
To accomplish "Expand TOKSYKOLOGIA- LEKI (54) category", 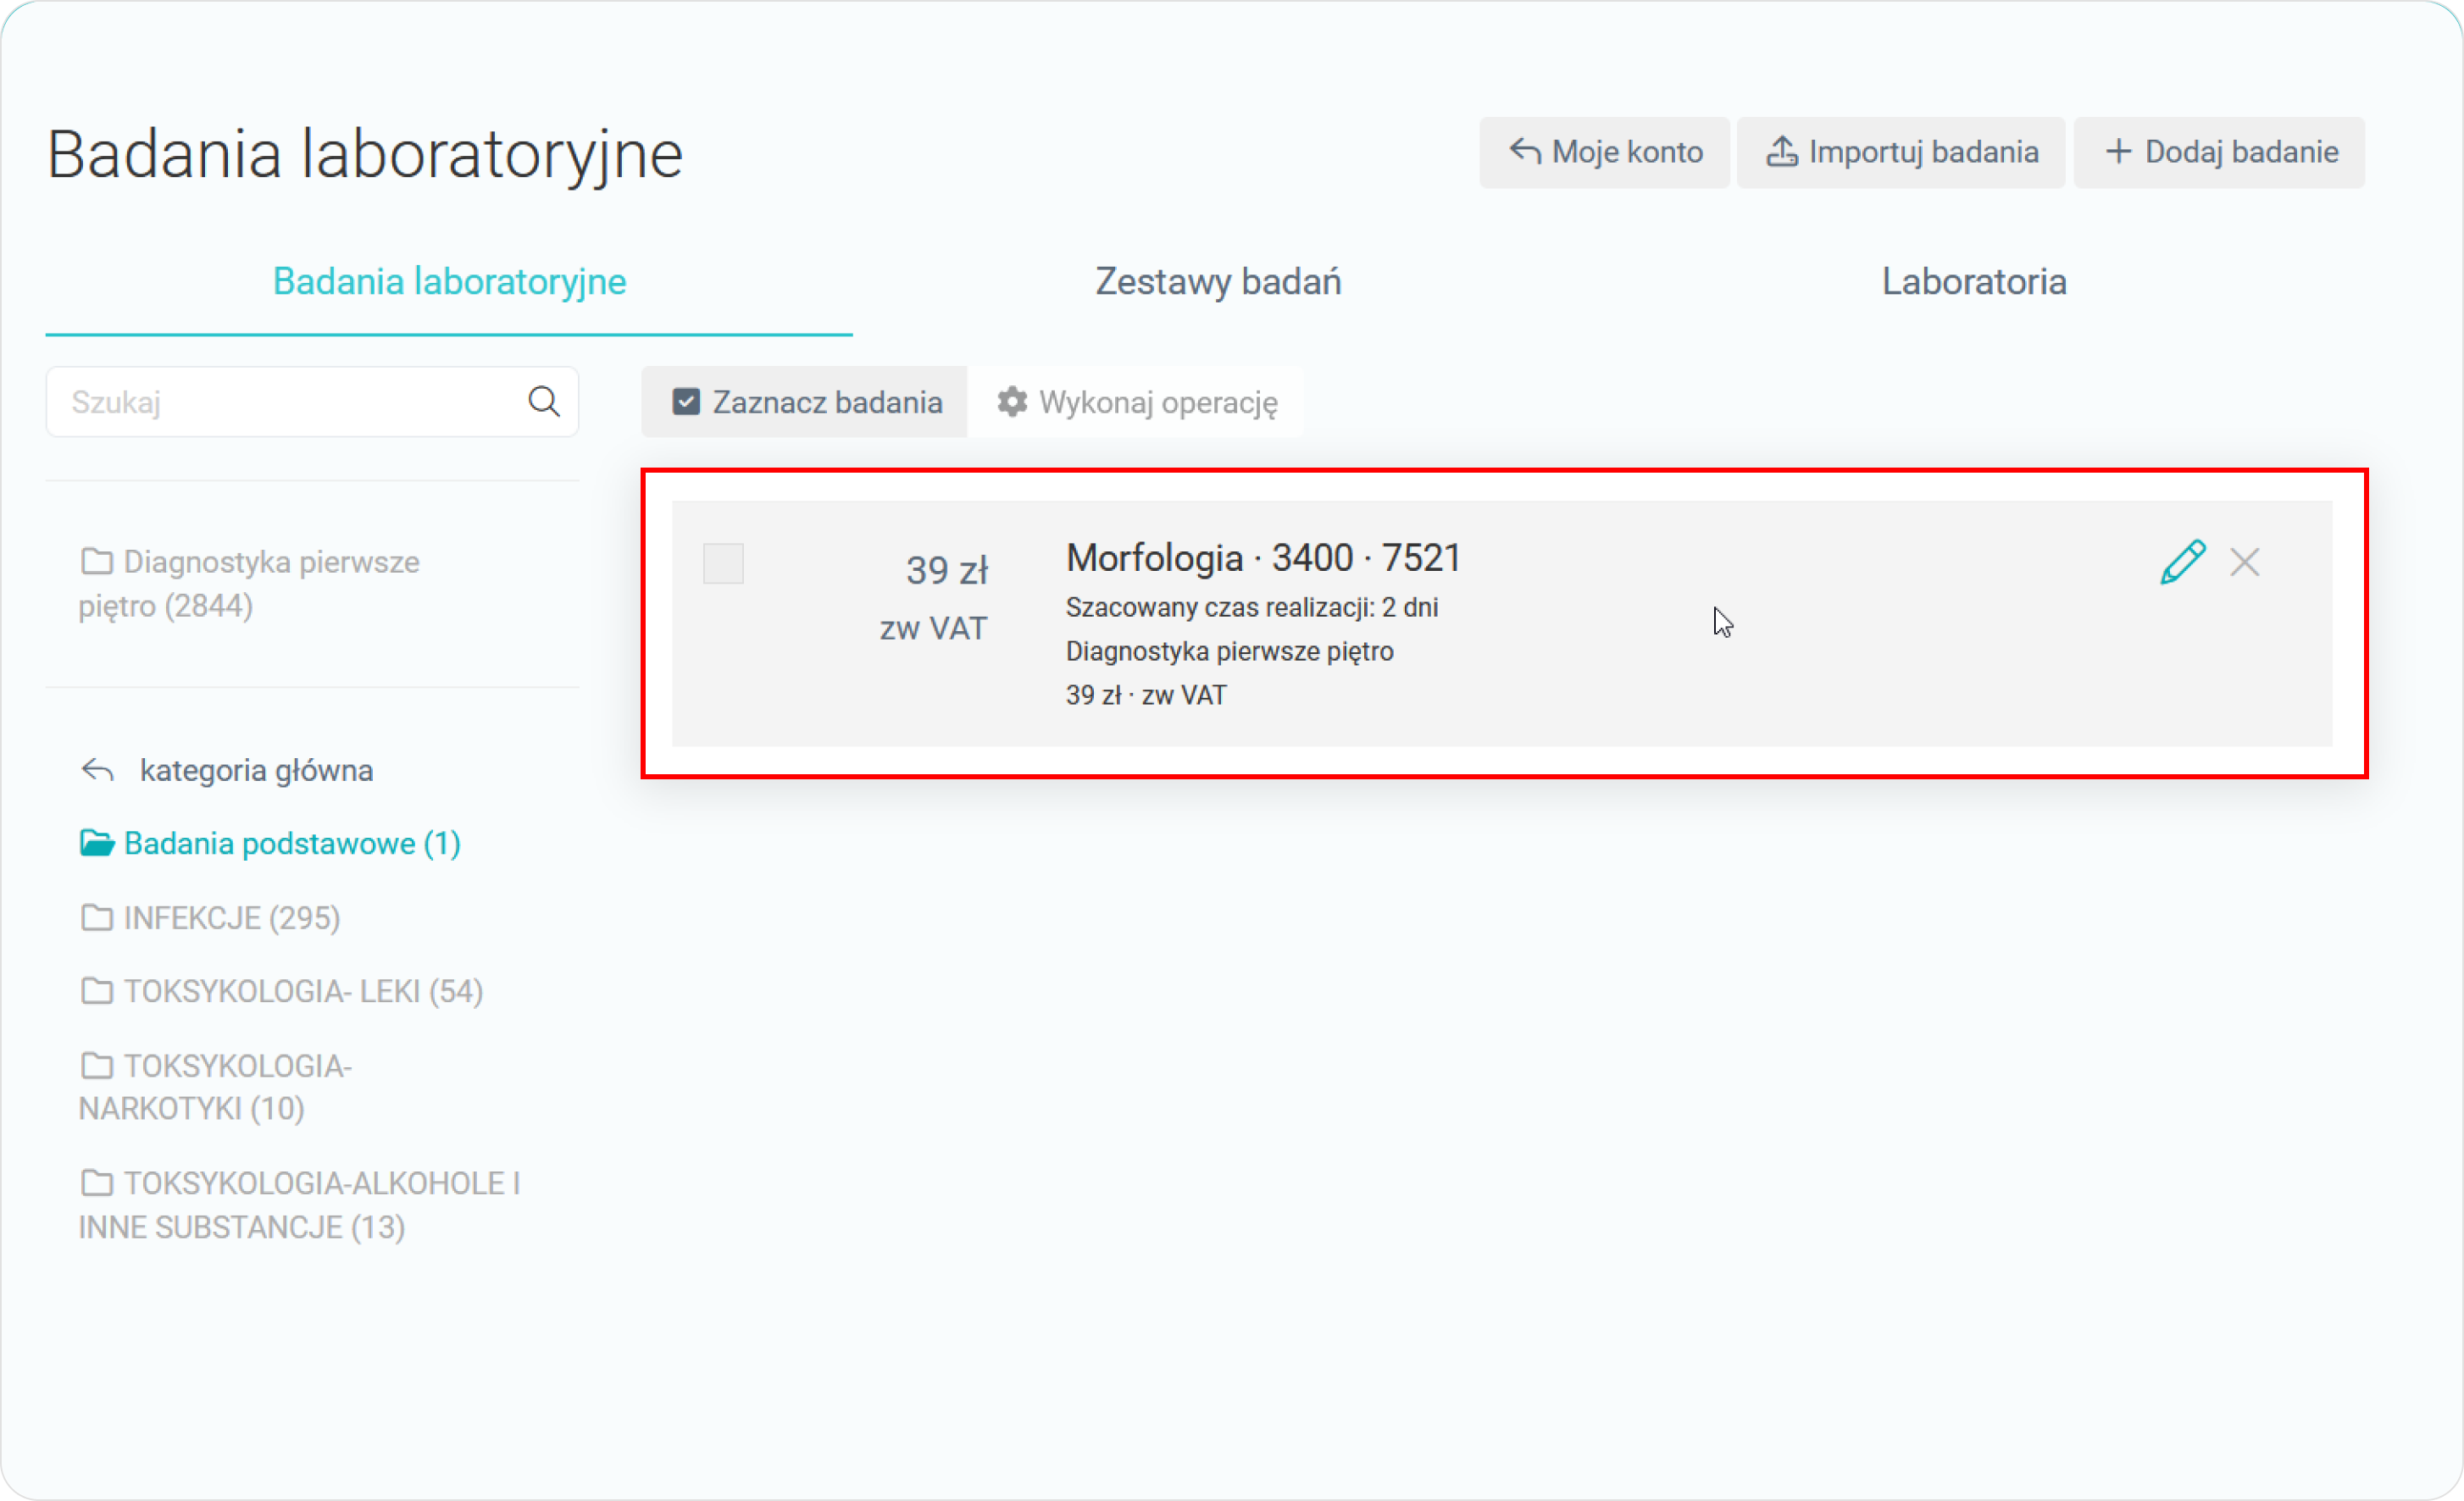I will (x=302, y=991).
